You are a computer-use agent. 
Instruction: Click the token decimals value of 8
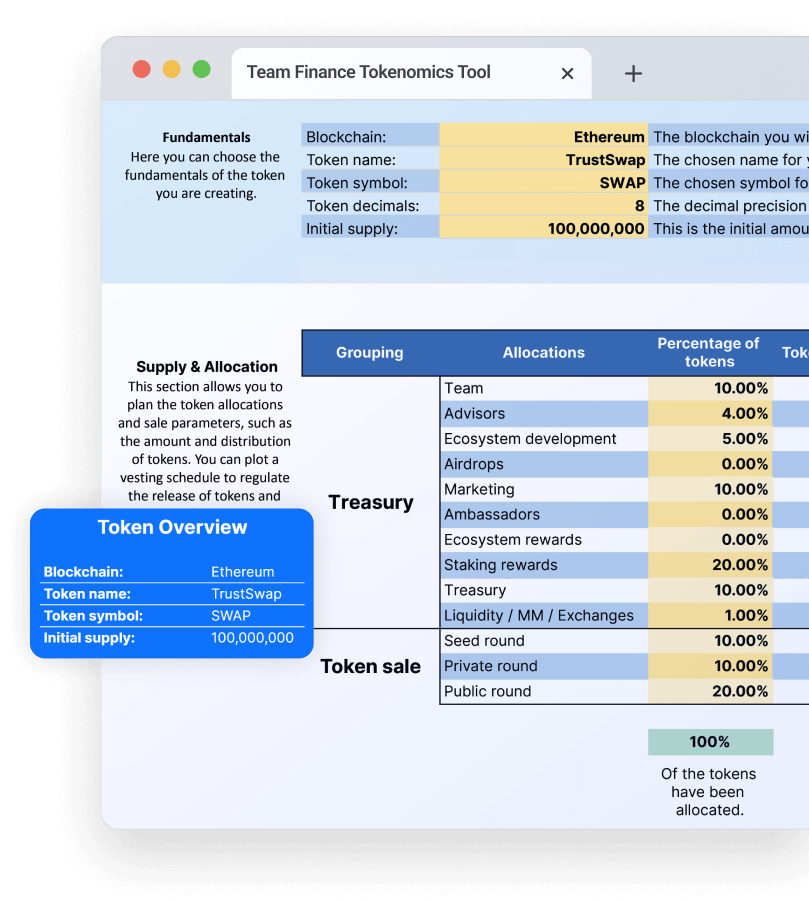[x=545, y=205]
